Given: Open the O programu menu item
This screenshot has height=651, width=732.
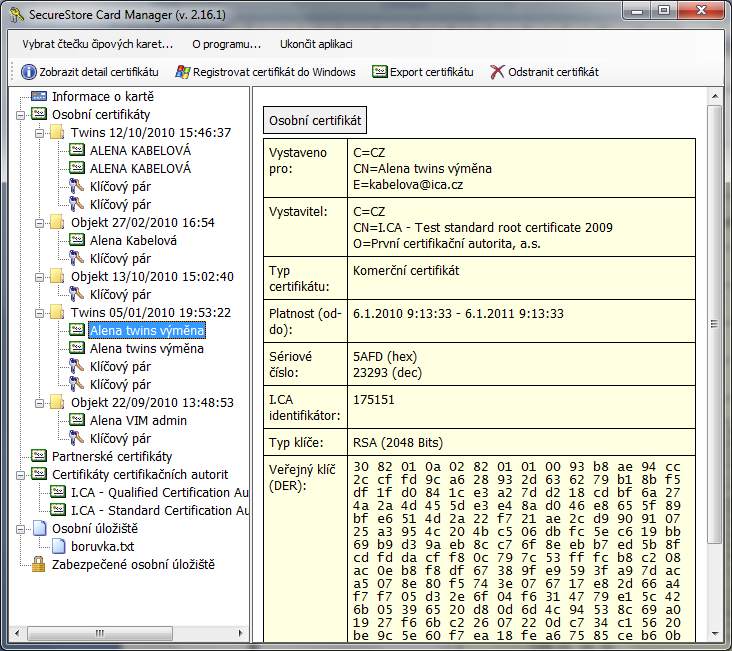Looking at the screenshot, I should (x=226, y=44).
